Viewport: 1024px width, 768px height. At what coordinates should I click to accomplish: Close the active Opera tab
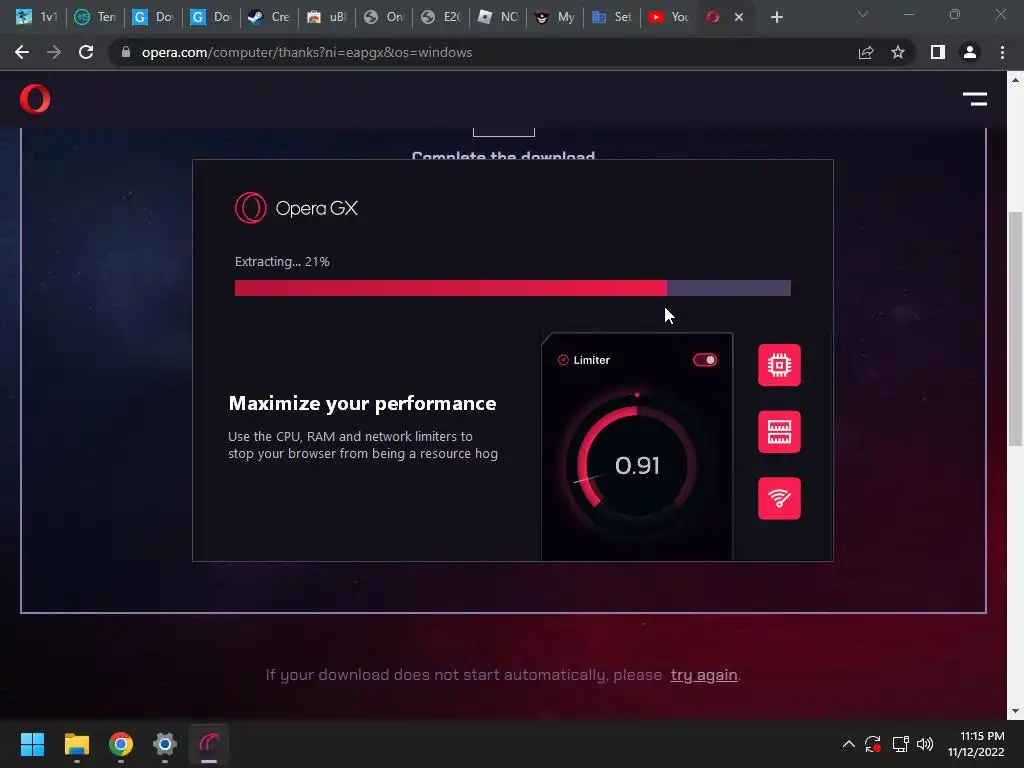[739, 17]
